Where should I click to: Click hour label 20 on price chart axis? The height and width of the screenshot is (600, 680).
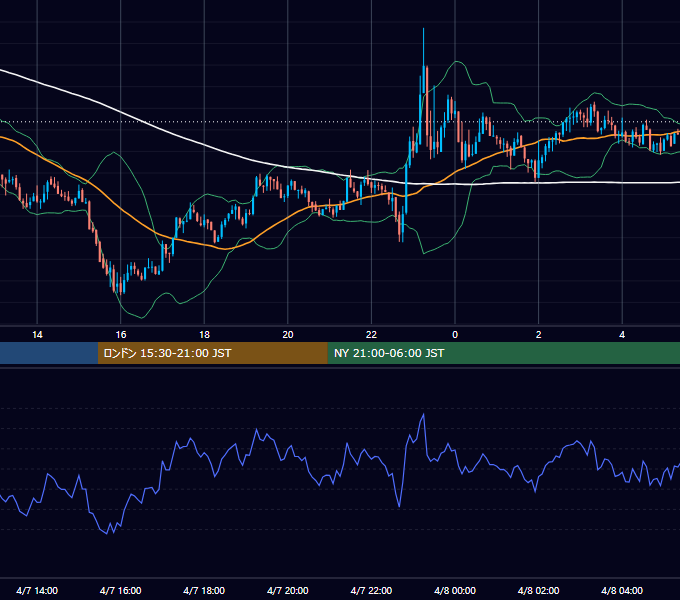click(x=288, y=335)
